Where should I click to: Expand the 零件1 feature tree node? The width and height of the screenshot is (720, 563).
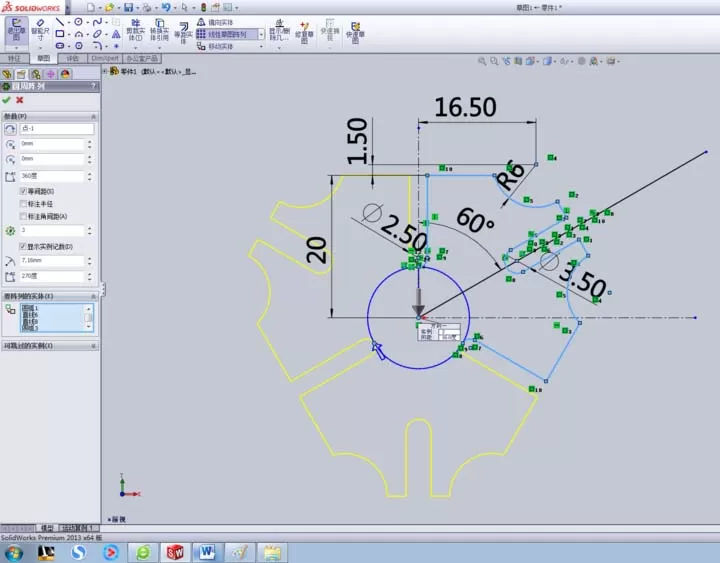coord(105,71)
